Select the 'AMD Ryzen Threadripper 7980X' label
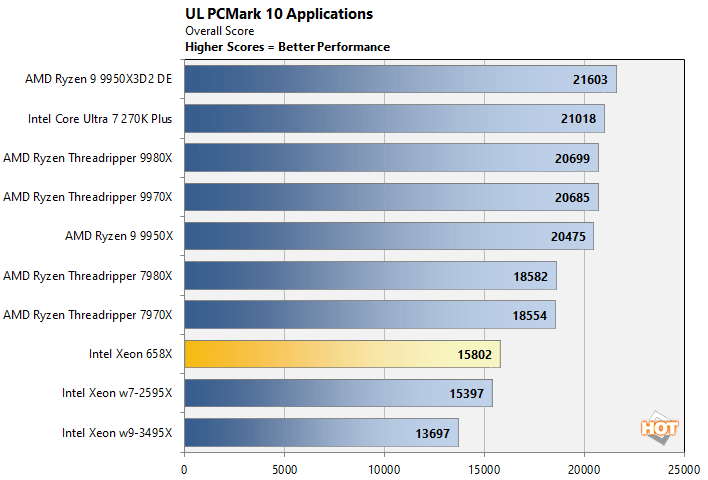Image resolution: width=708 pixels, height=480 pixels. click(88, 276)
